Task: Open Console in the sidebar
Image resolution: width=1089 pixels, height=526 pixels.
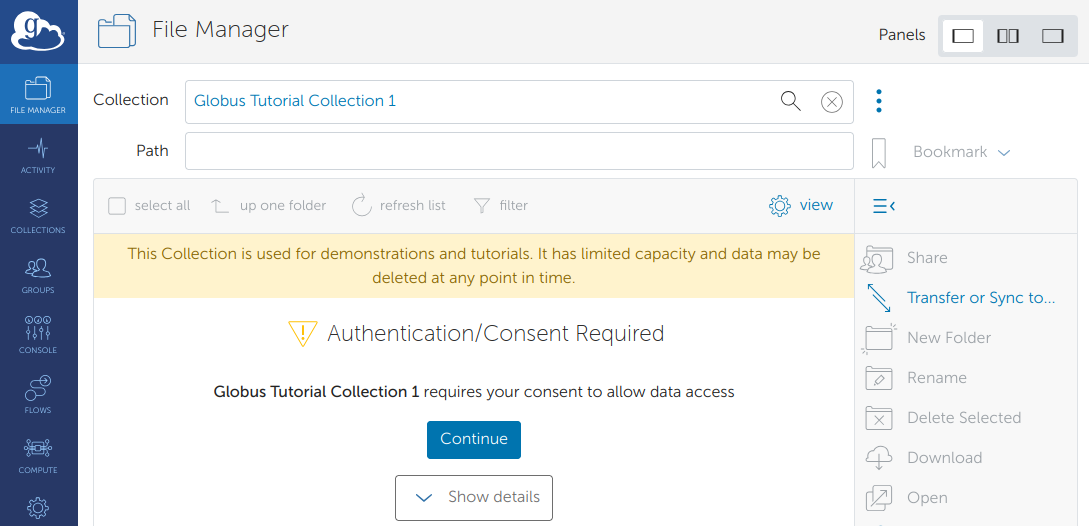Action: (x=38, y=335)
